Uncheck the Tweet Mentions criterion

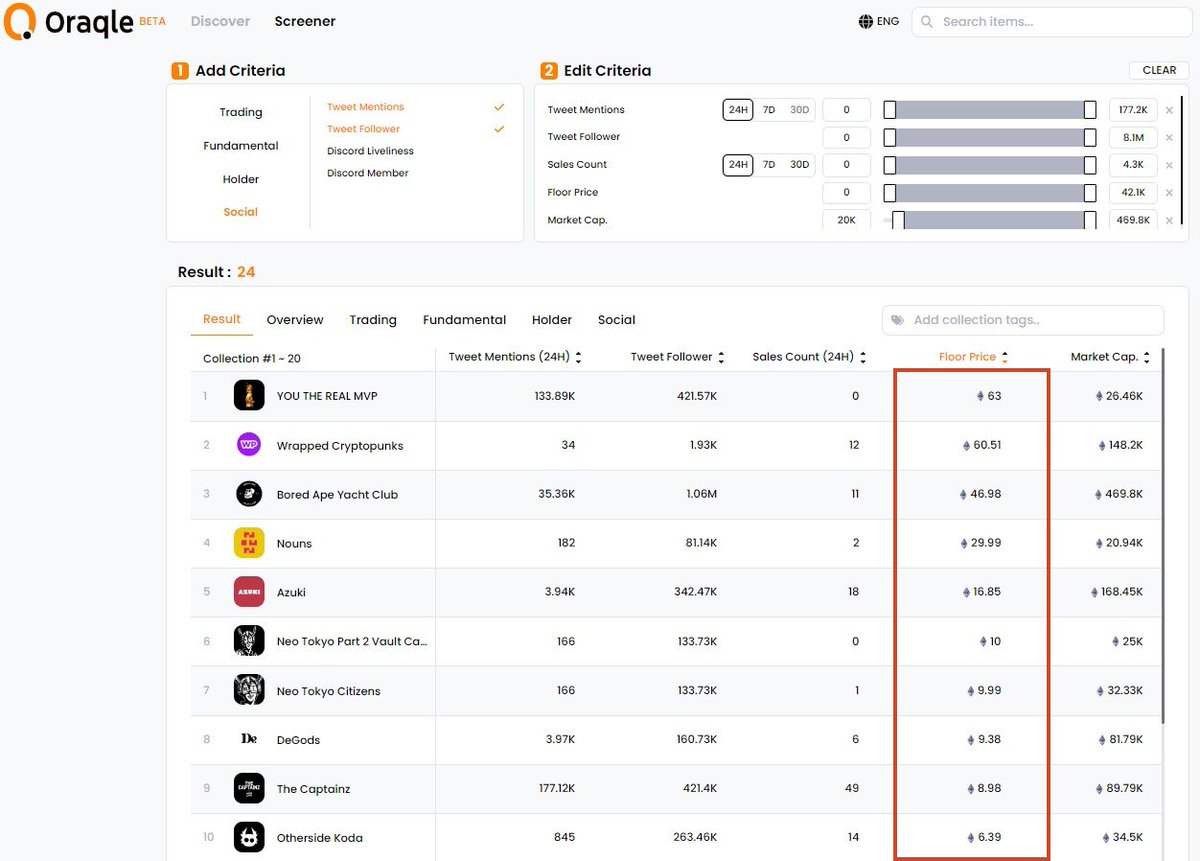click(499, 107)
